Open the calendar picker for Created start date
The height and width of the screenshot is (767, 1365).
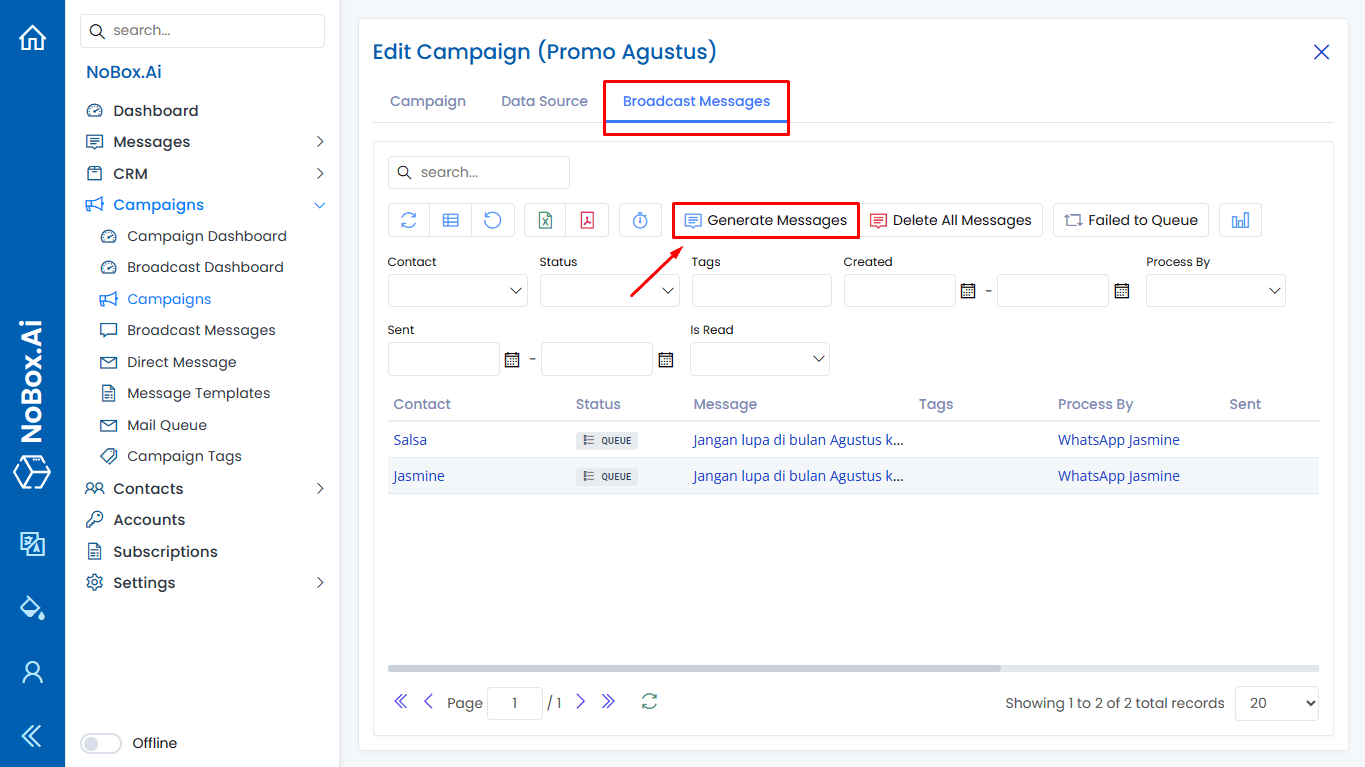968,290
